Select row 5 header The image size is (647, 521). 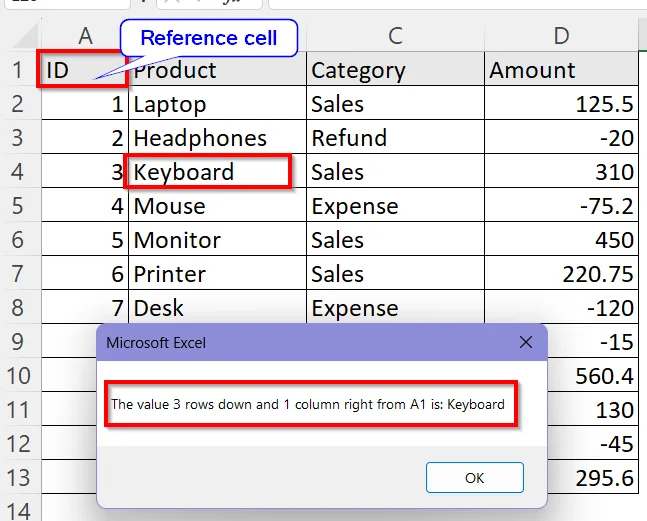17,205
